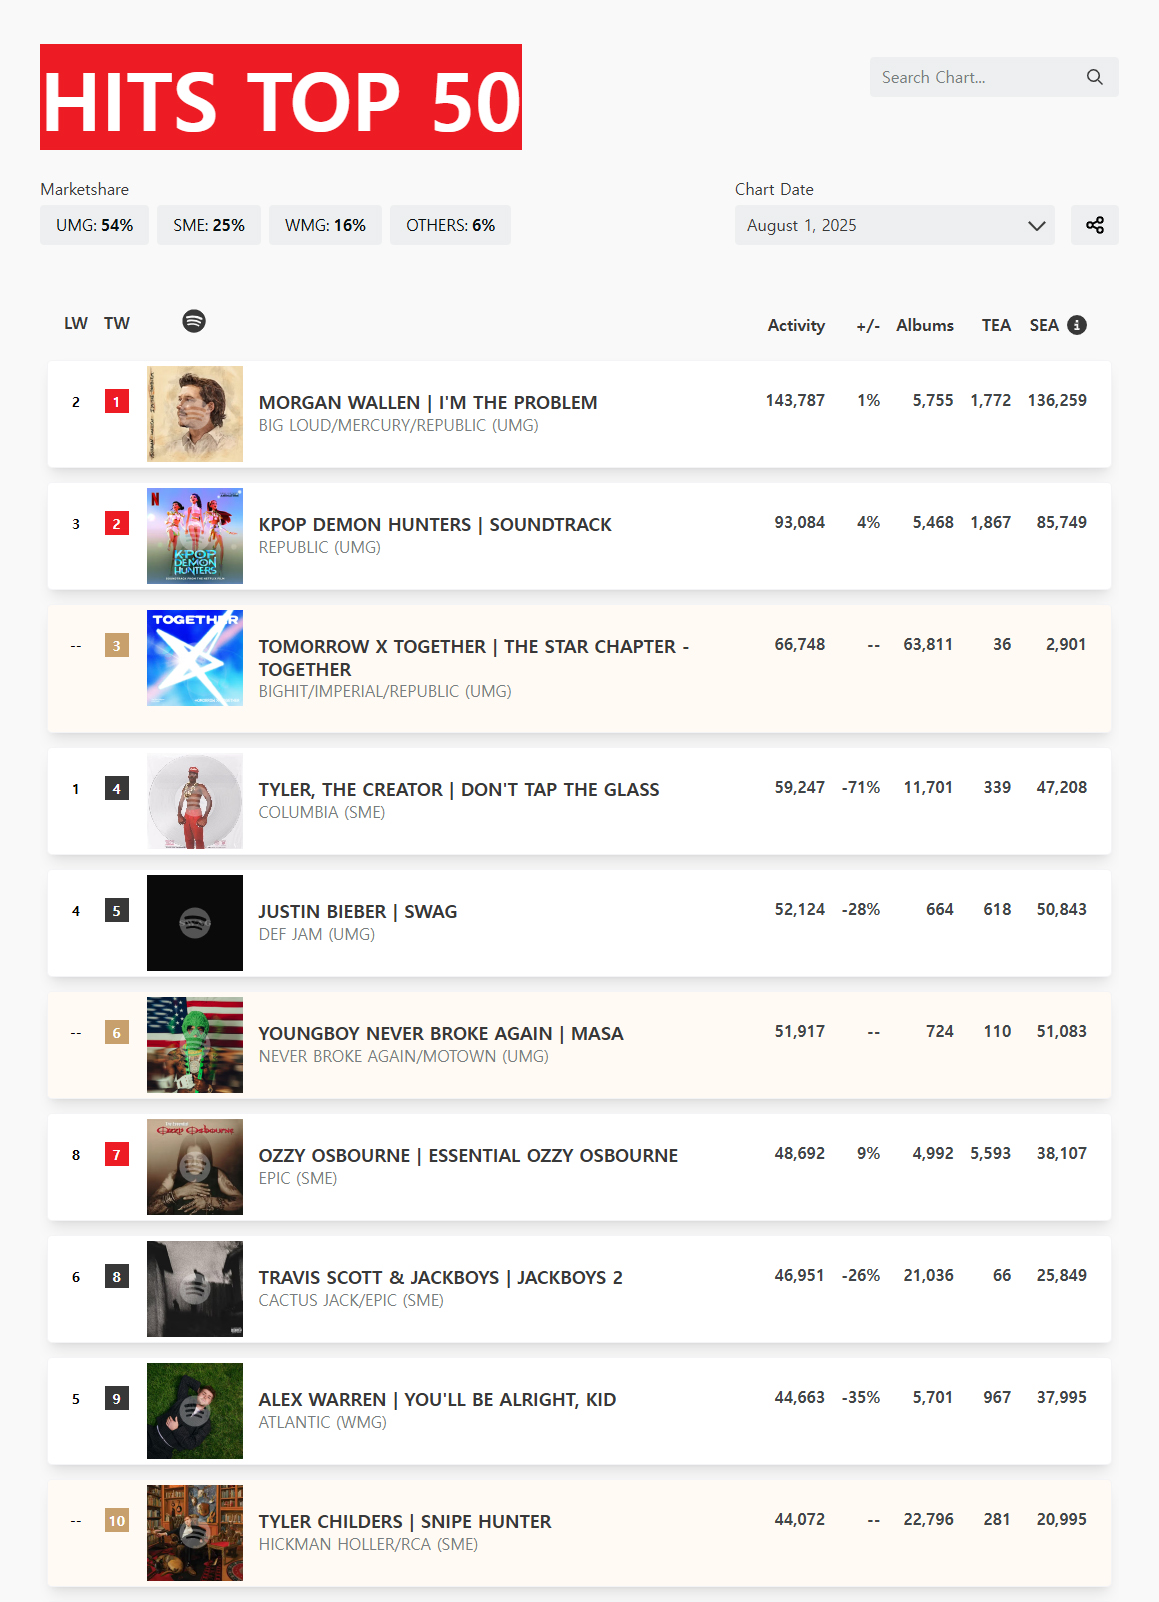The image size is (1159, 1602).
Task: Click the share chart icon
Action: [x=1095, y=225]
